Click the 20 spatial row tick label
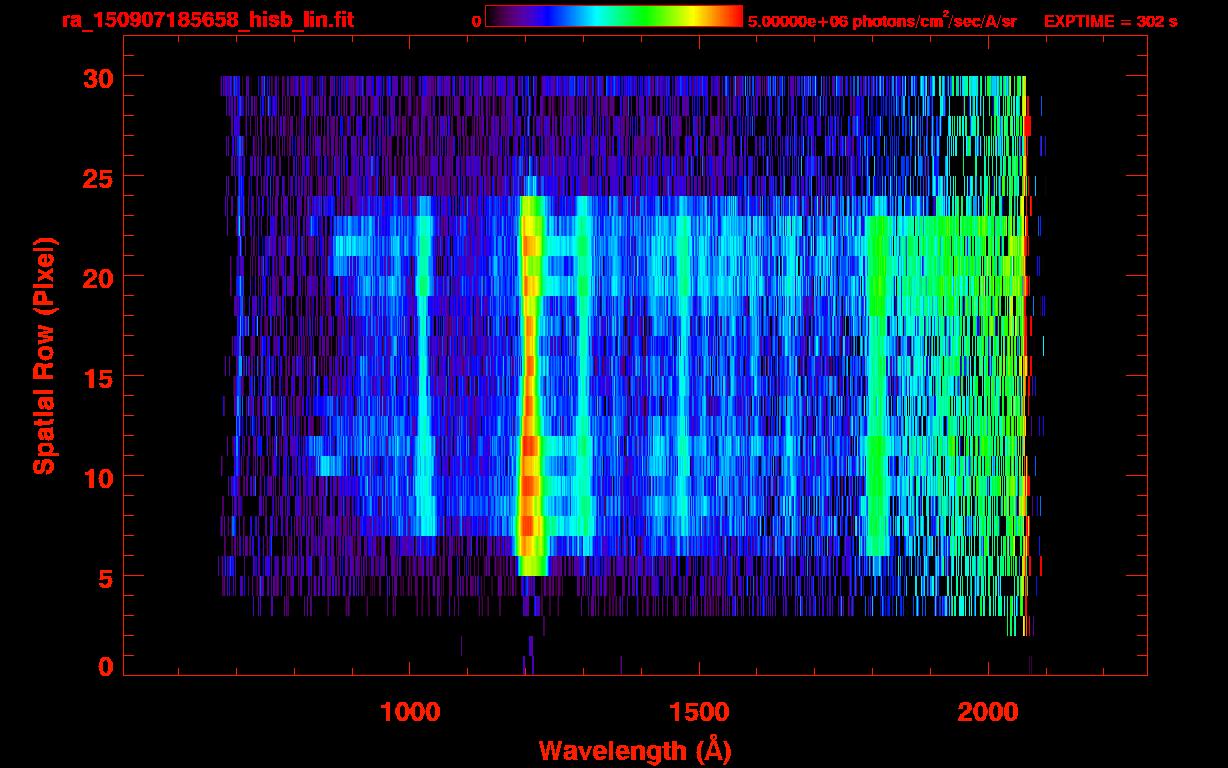The image size is (1228, 768). 97,277
